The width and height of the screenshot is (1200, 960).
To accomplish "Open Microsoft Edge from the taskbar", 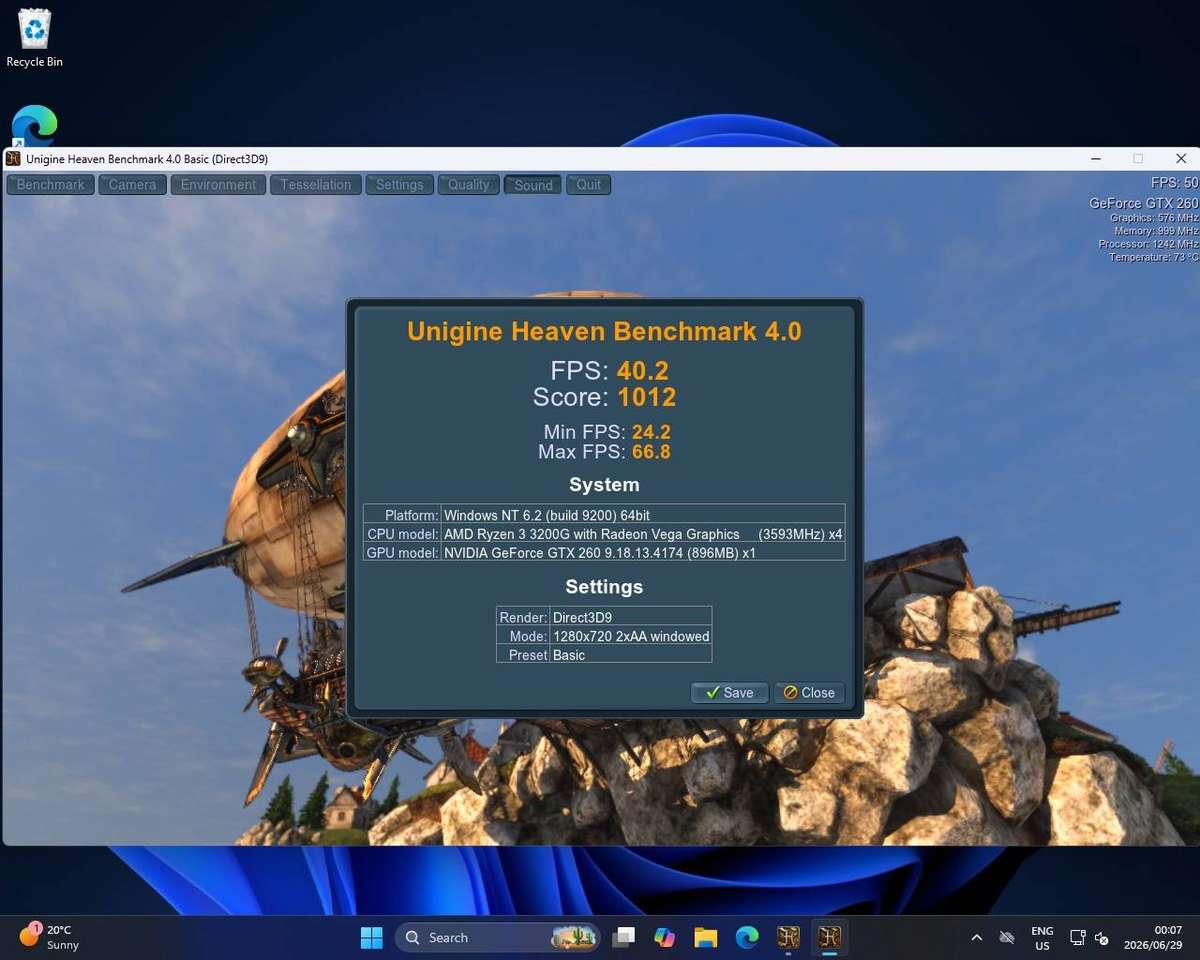I will coord(747,937).
